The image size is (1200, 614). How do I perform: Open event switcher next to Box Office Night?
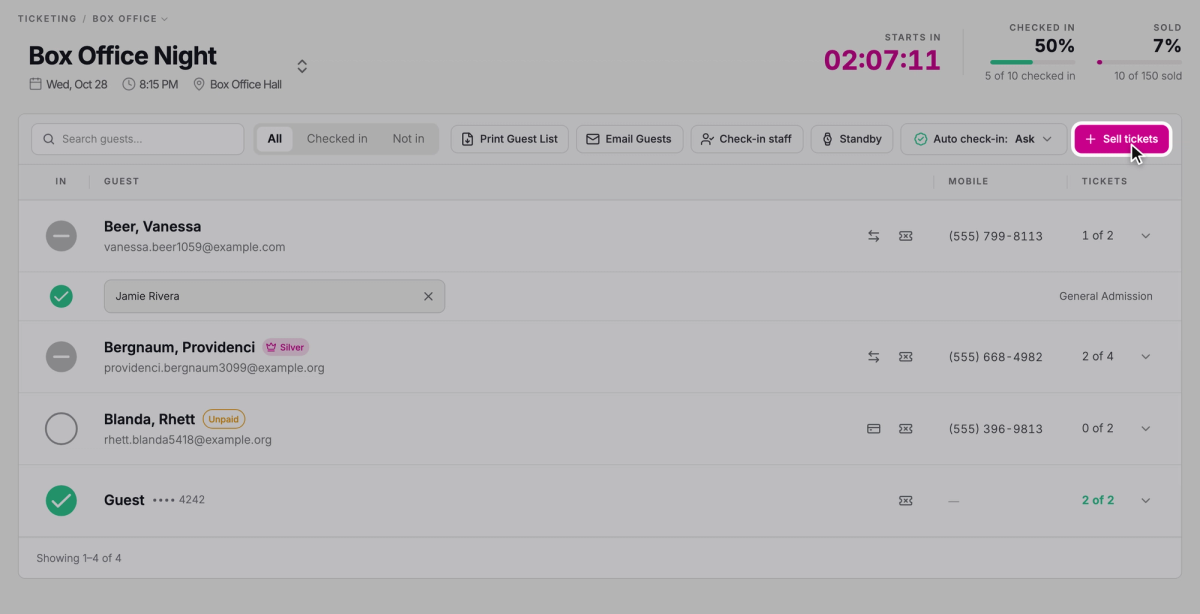302,66
